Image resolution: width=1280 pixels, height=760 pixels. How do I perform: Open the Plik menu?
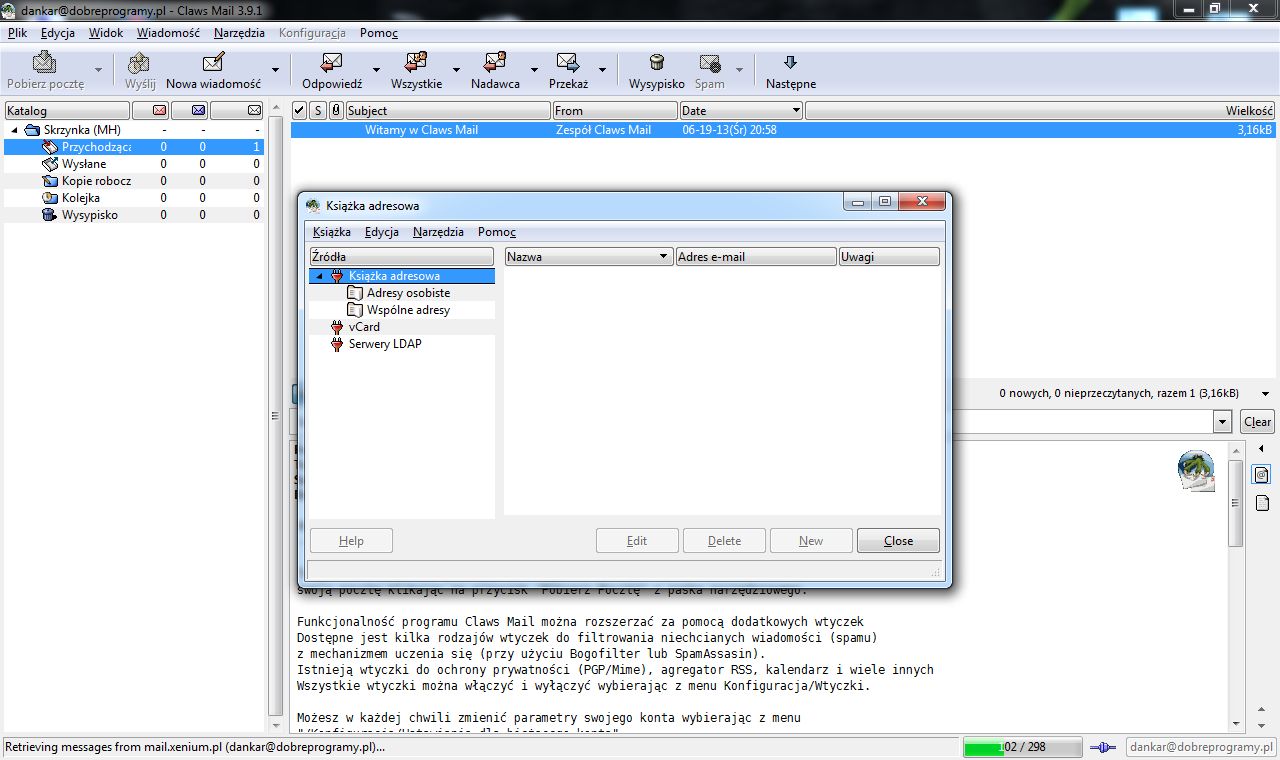pos(17,33)
